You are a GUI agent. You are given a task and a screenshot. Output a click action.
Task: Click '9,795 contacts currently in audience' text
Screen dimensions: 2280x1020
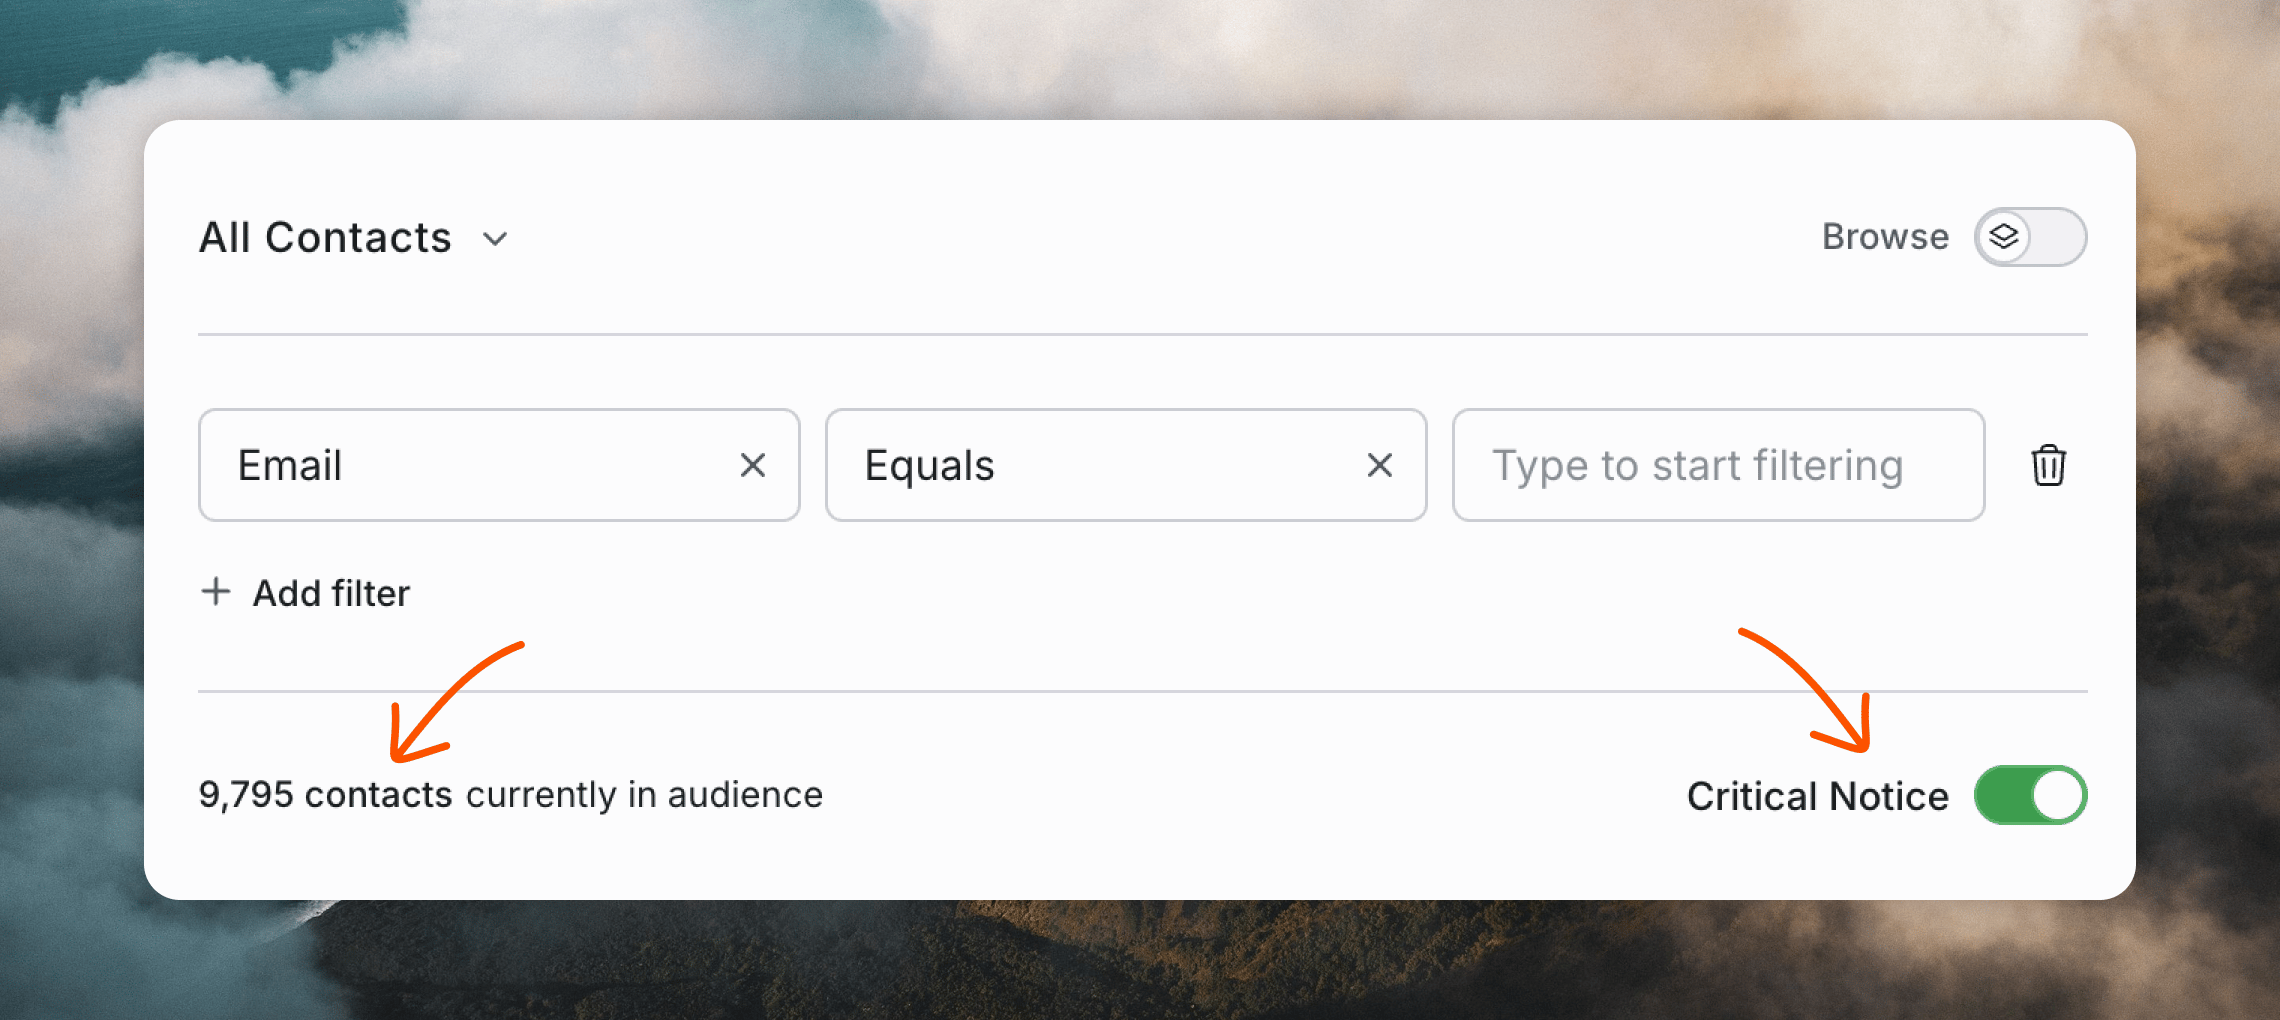pos(511,795)
